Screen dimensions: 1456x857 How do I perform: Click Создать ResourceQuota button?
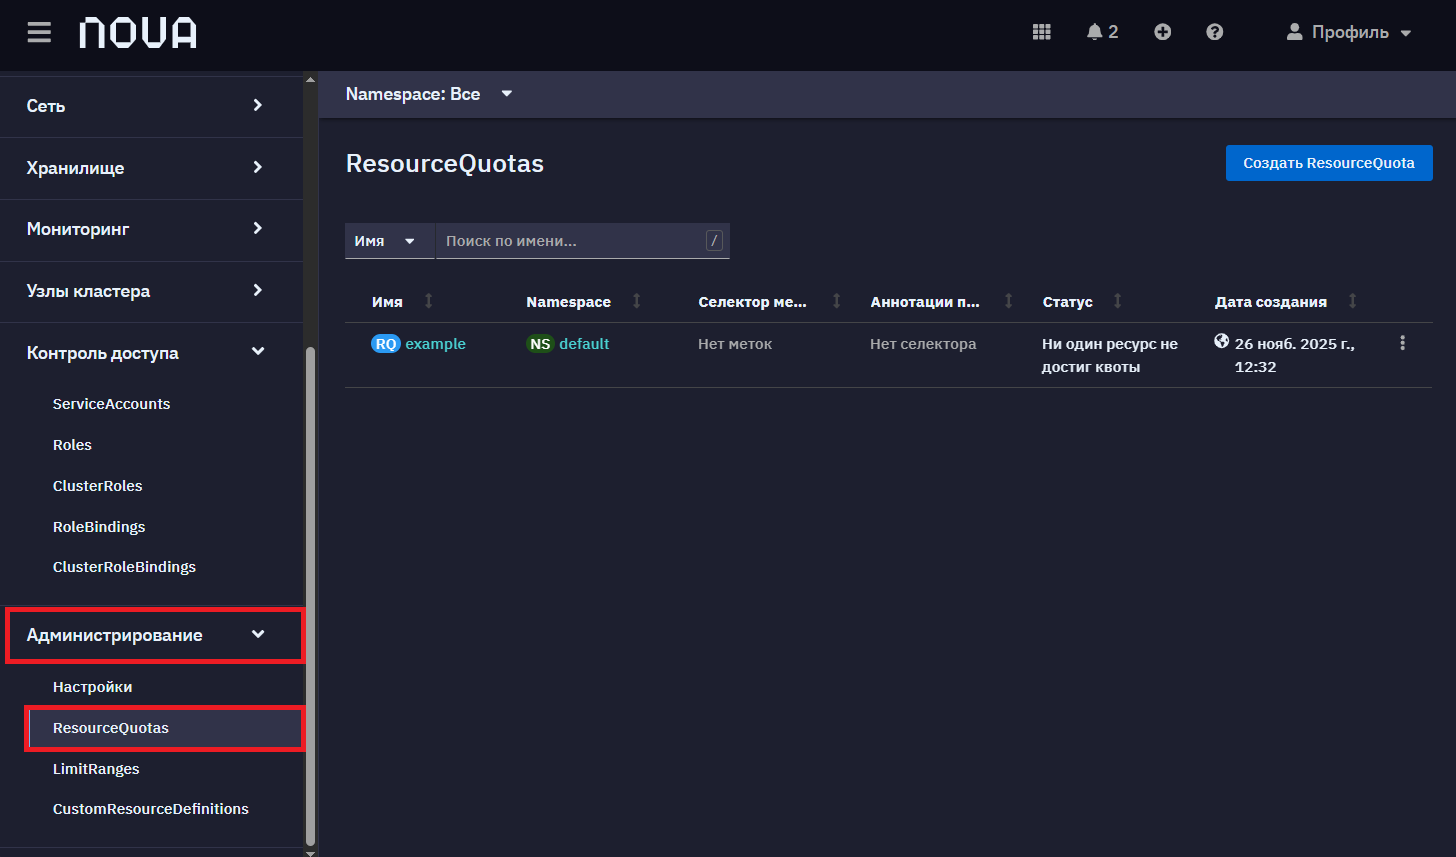tap(1329, 163)
